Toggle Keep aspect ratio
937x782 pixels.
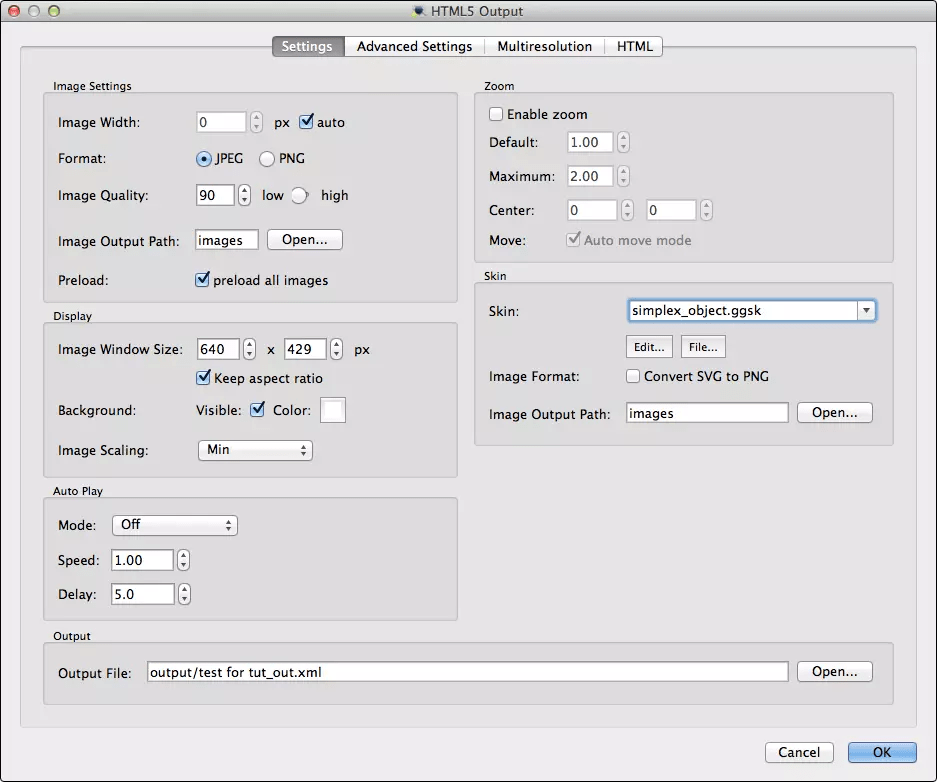pyautogui.click(x=203, y=378)
